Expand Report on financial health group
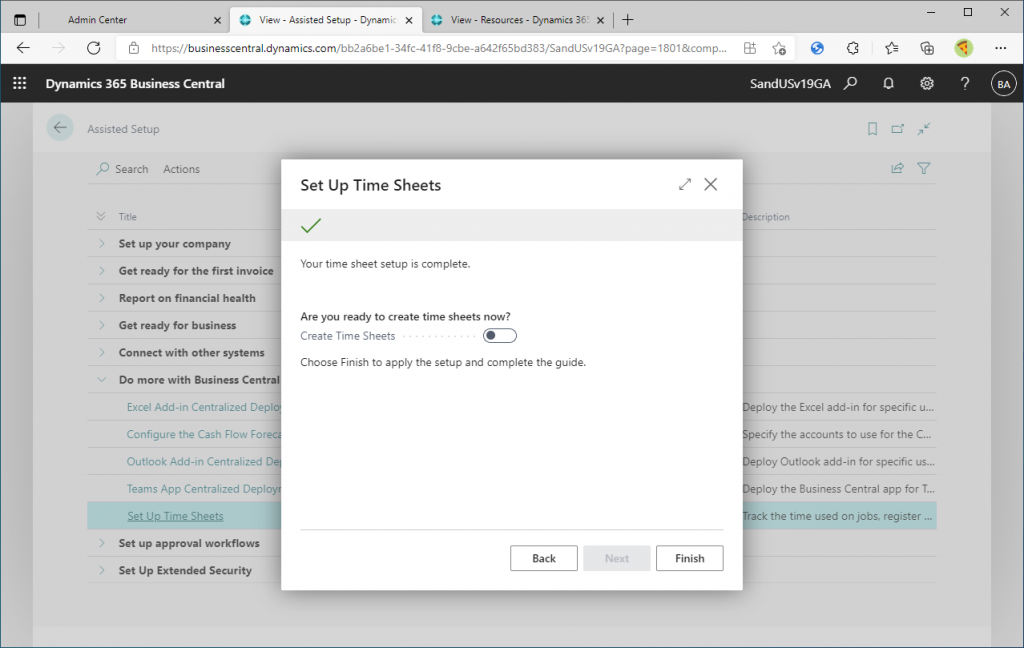The image size is (1024, 648). (x=101, y=298)
